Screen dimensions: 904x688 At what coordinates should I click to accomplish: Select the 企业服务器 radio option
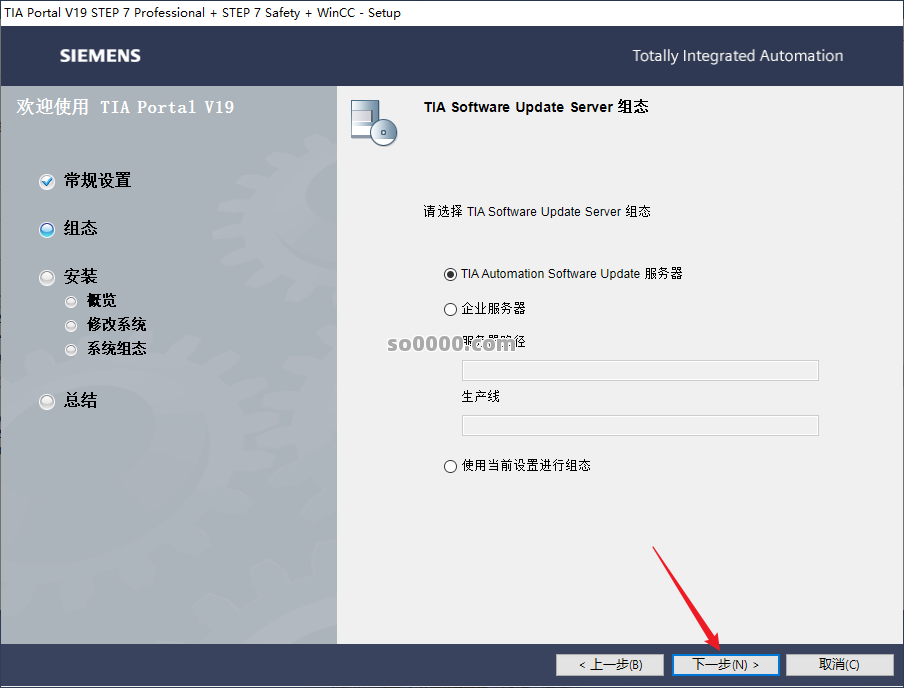[x=450, y=310]
